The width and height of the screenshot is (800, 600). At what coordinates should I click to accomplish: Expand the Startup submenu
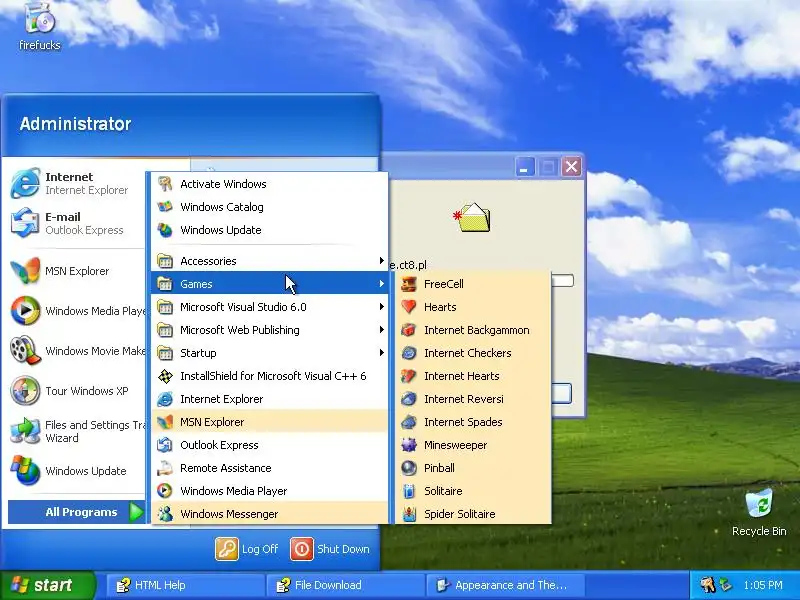tap(269, 353)
